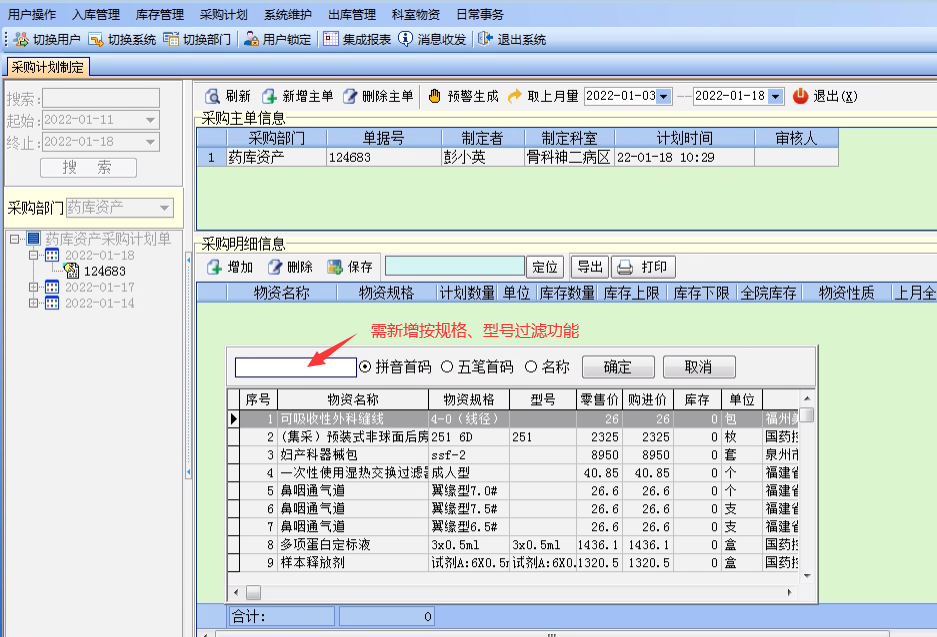Expand the 2022-01-17 tree node
937x637 pixels.
click(33, 287)
